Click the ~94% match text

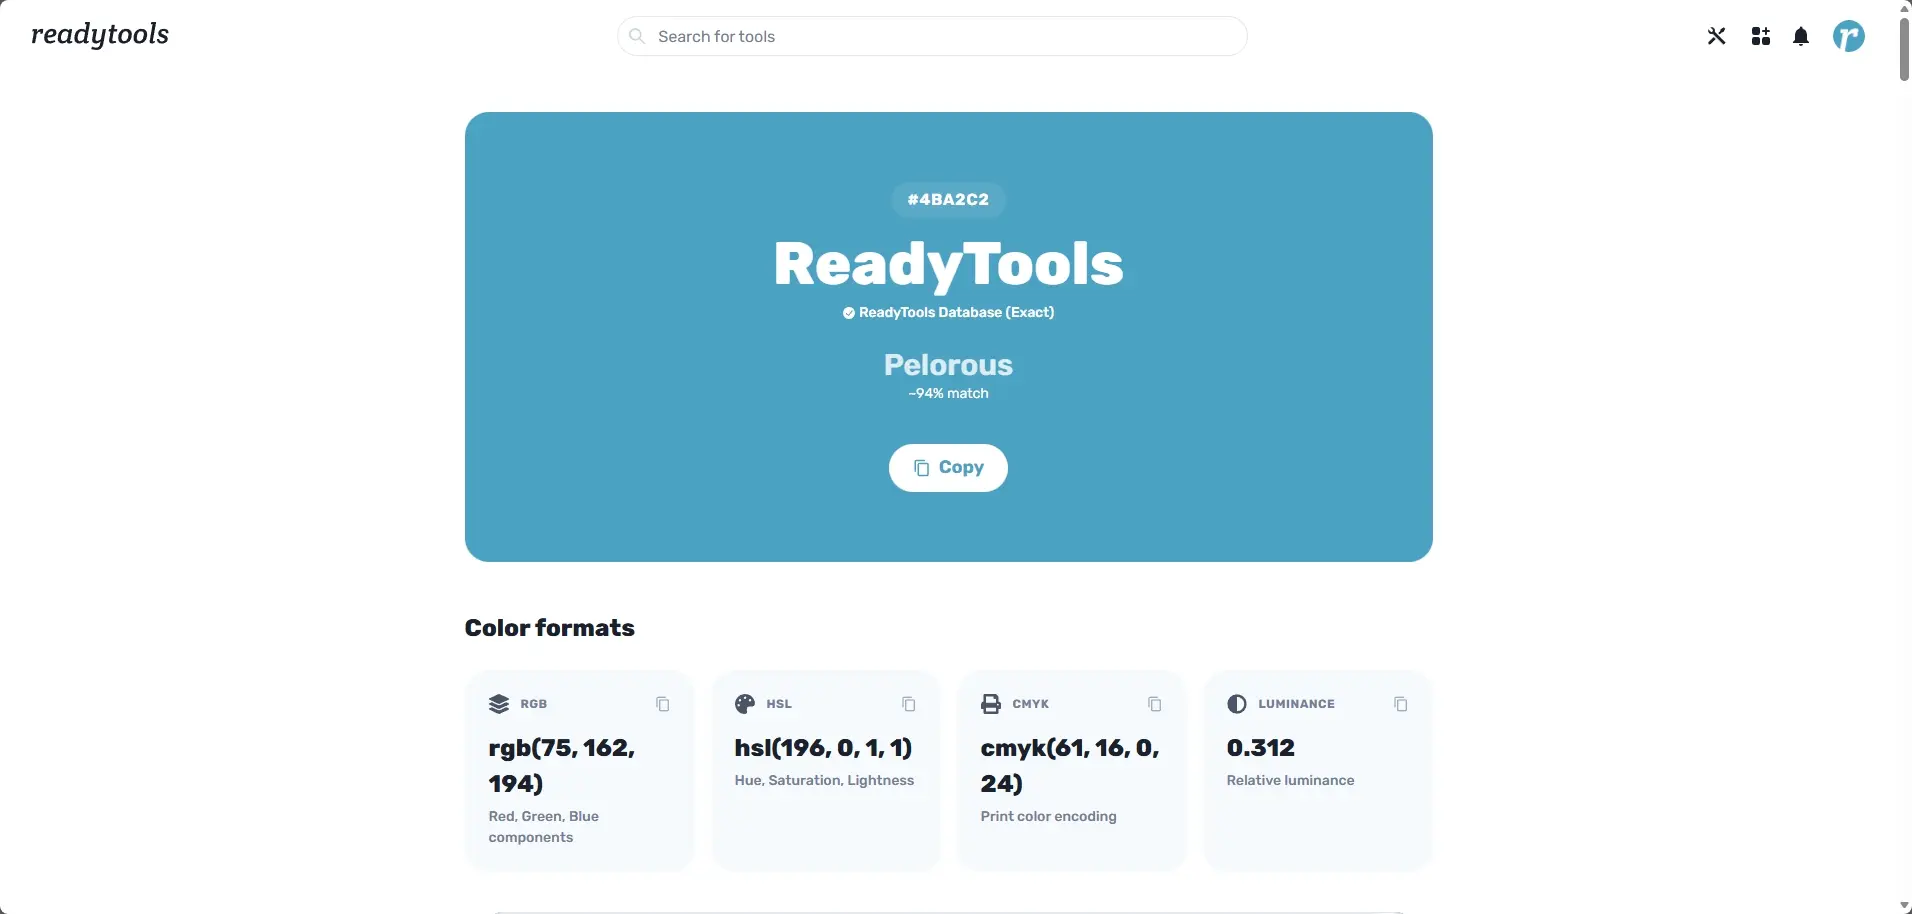[948, 394]
